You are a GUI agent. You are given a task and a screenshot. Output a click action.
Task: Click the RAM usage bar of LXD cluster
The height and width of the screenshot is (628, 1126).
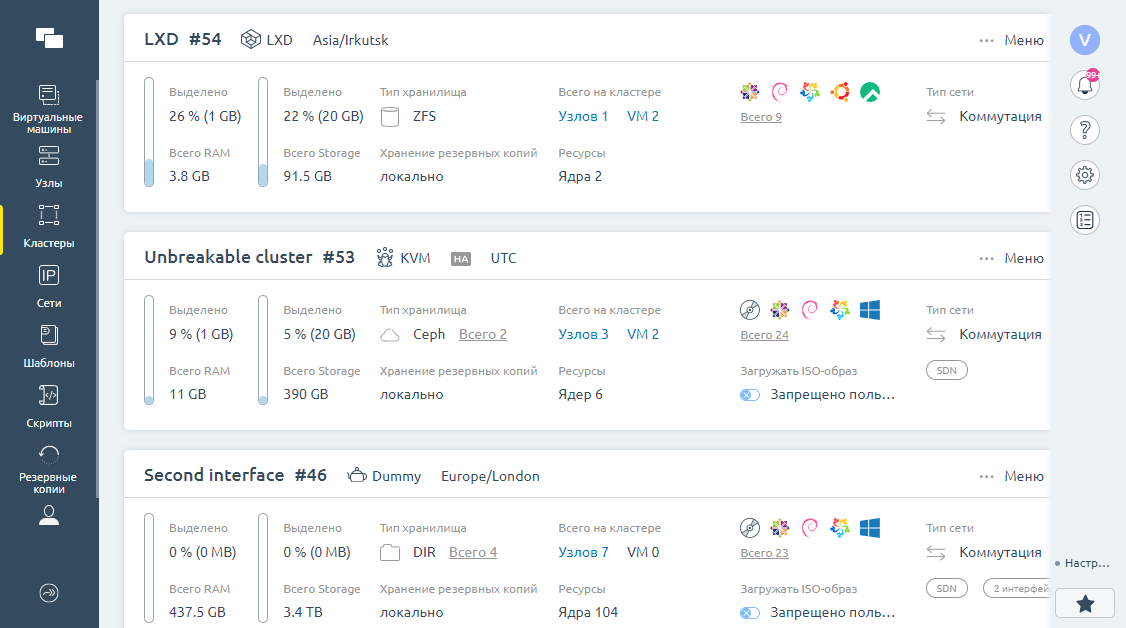(x=149, y=132)
